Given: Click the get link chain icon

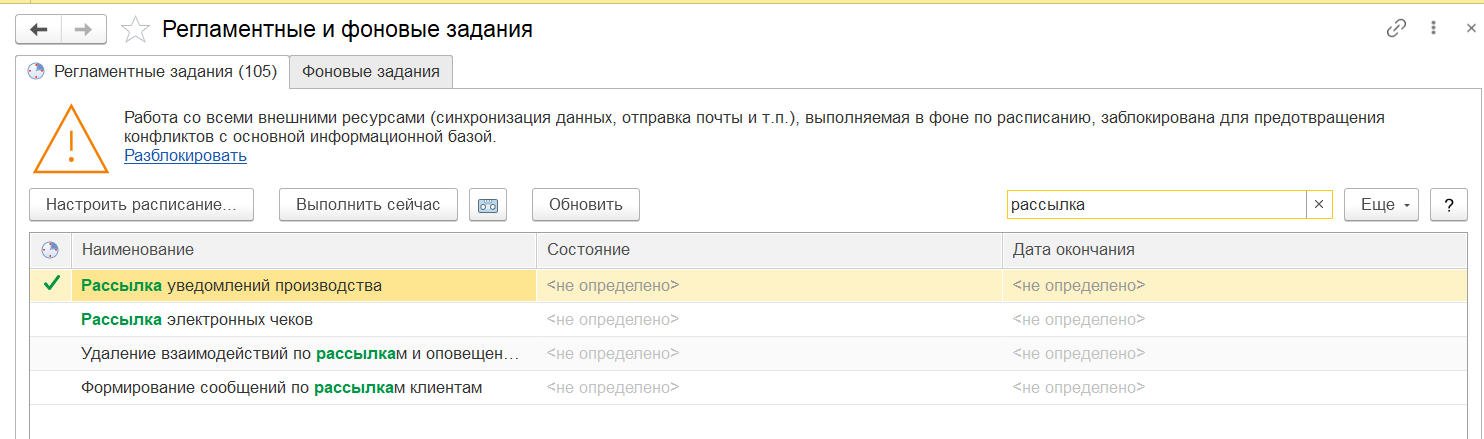Looking at the screenshot, I should [1396, 29].
